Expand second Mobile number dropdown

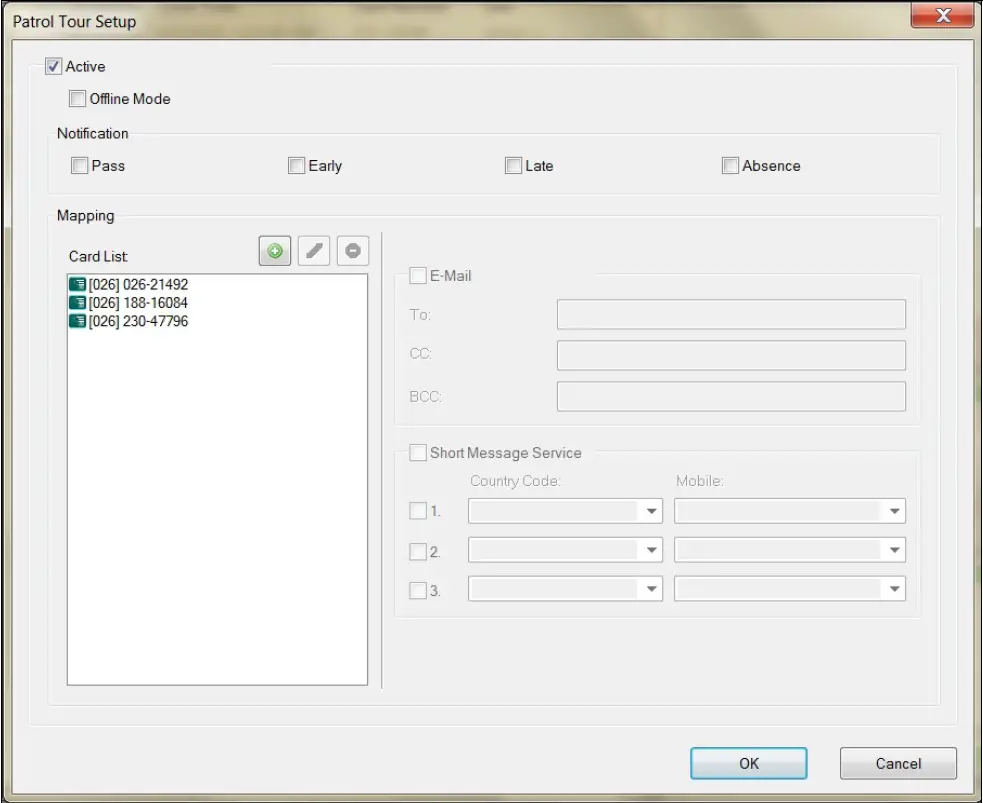pos(894,551)
